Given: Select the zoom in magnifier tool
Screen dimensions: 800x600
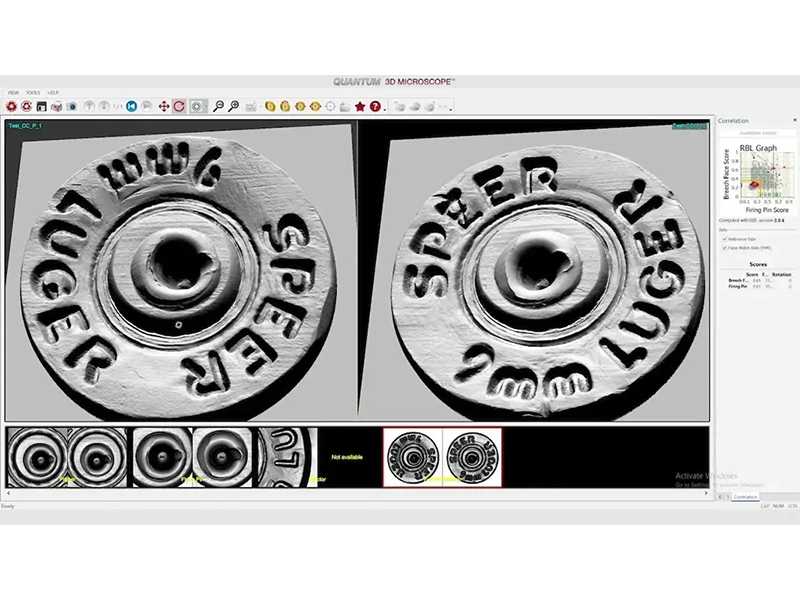Looking at the screenshot, I should point(234,103).
